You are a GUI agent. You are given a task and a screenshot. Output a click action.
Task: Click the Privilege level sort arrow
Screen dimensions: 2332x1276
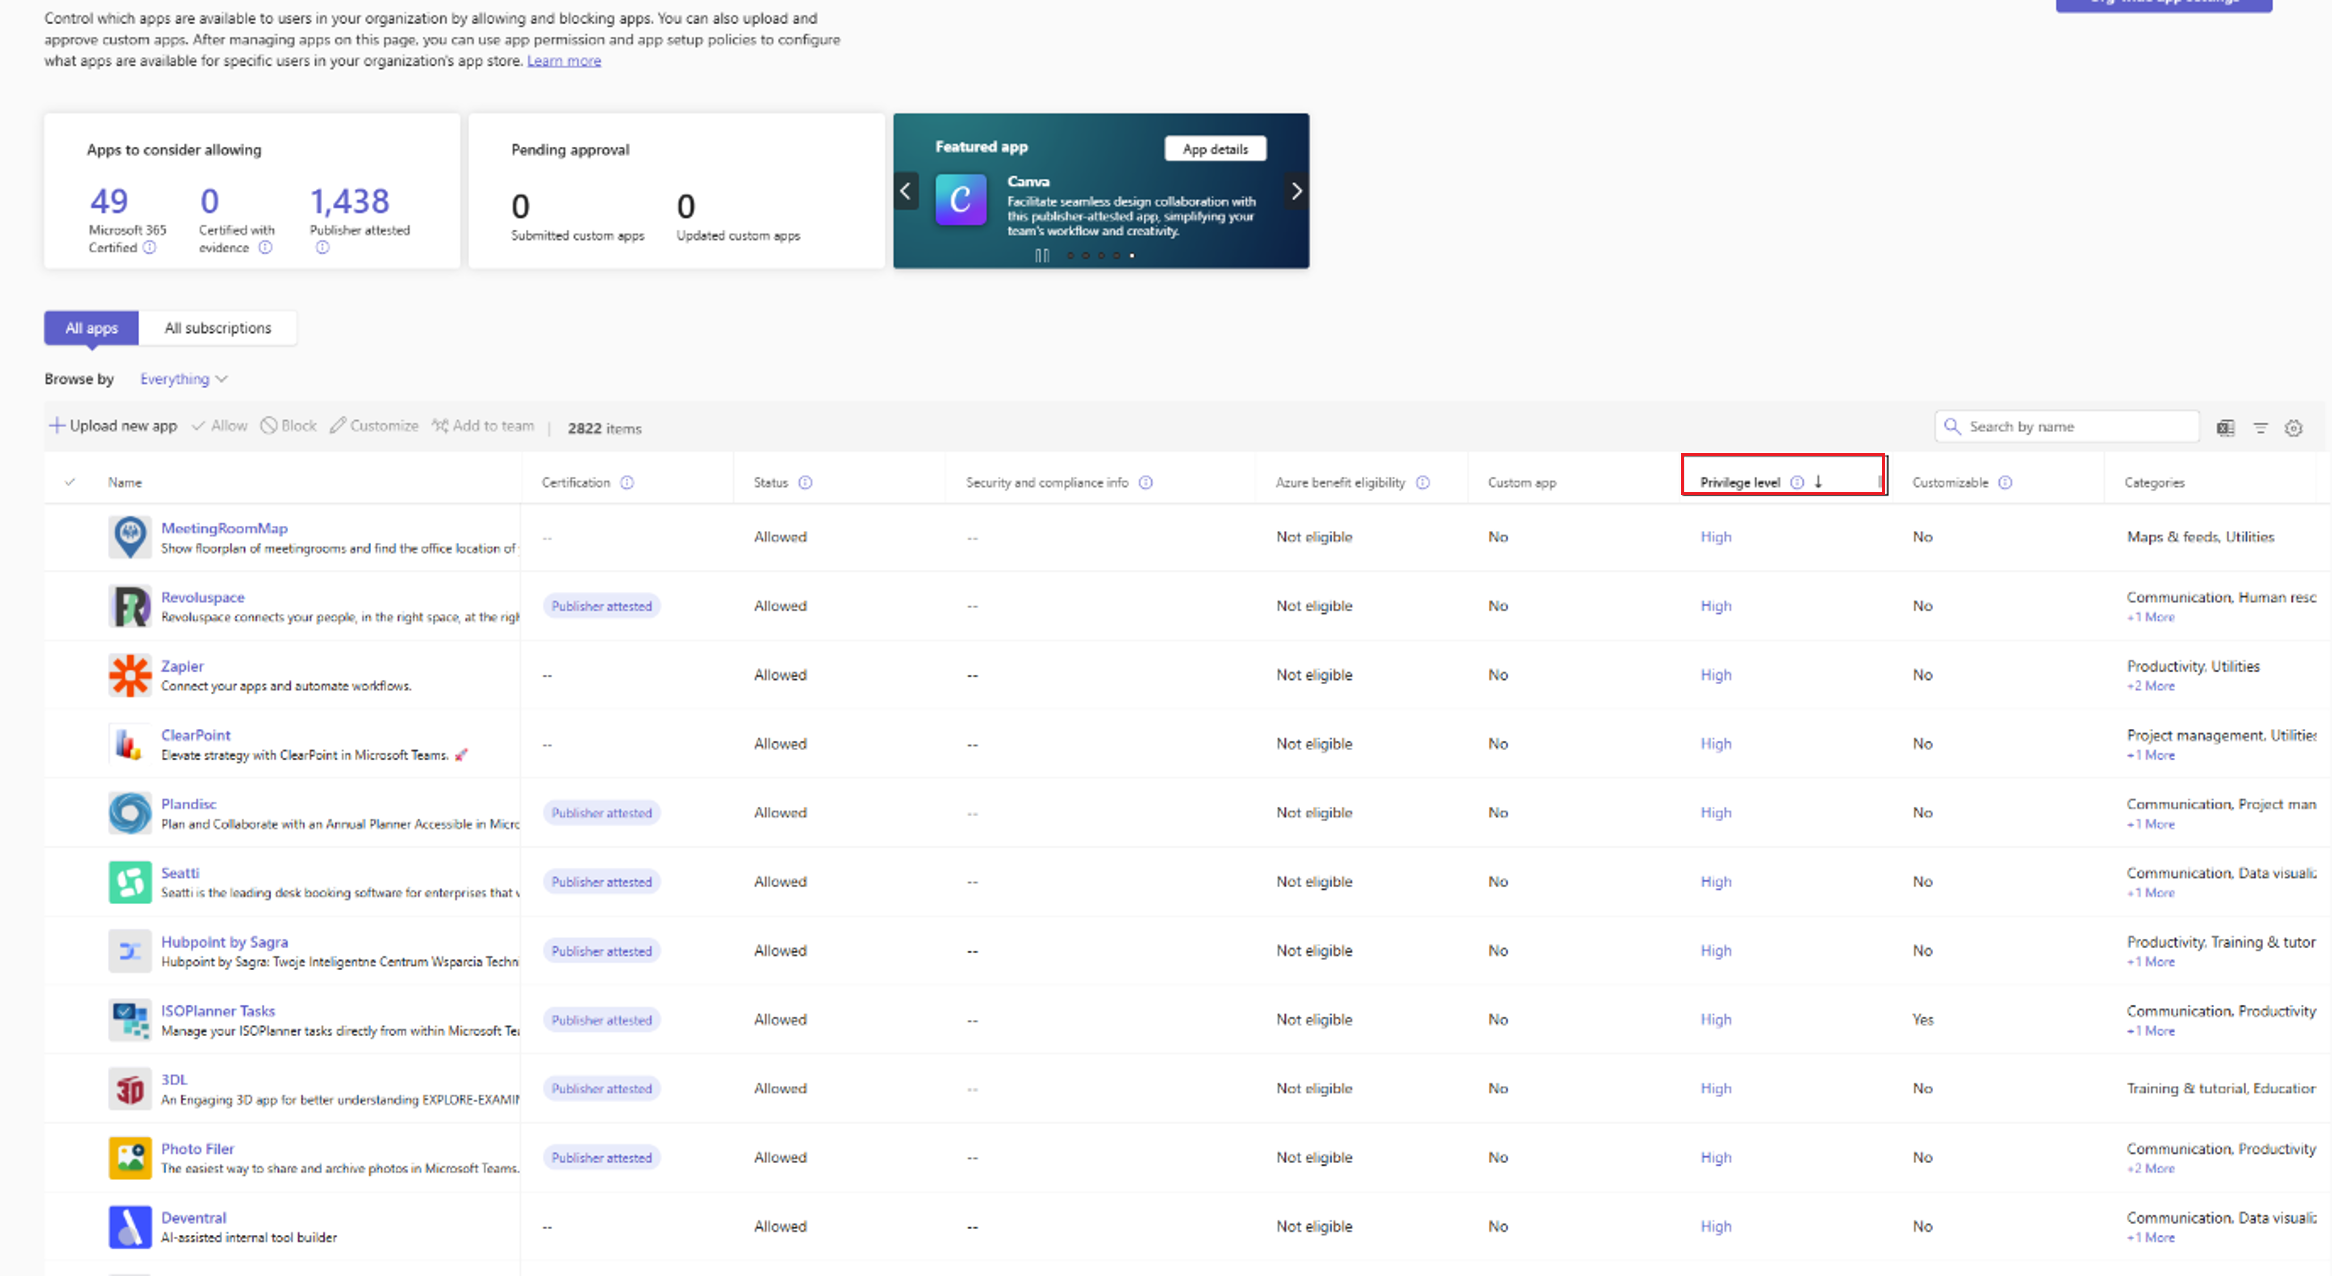[x=1818, y=481]
